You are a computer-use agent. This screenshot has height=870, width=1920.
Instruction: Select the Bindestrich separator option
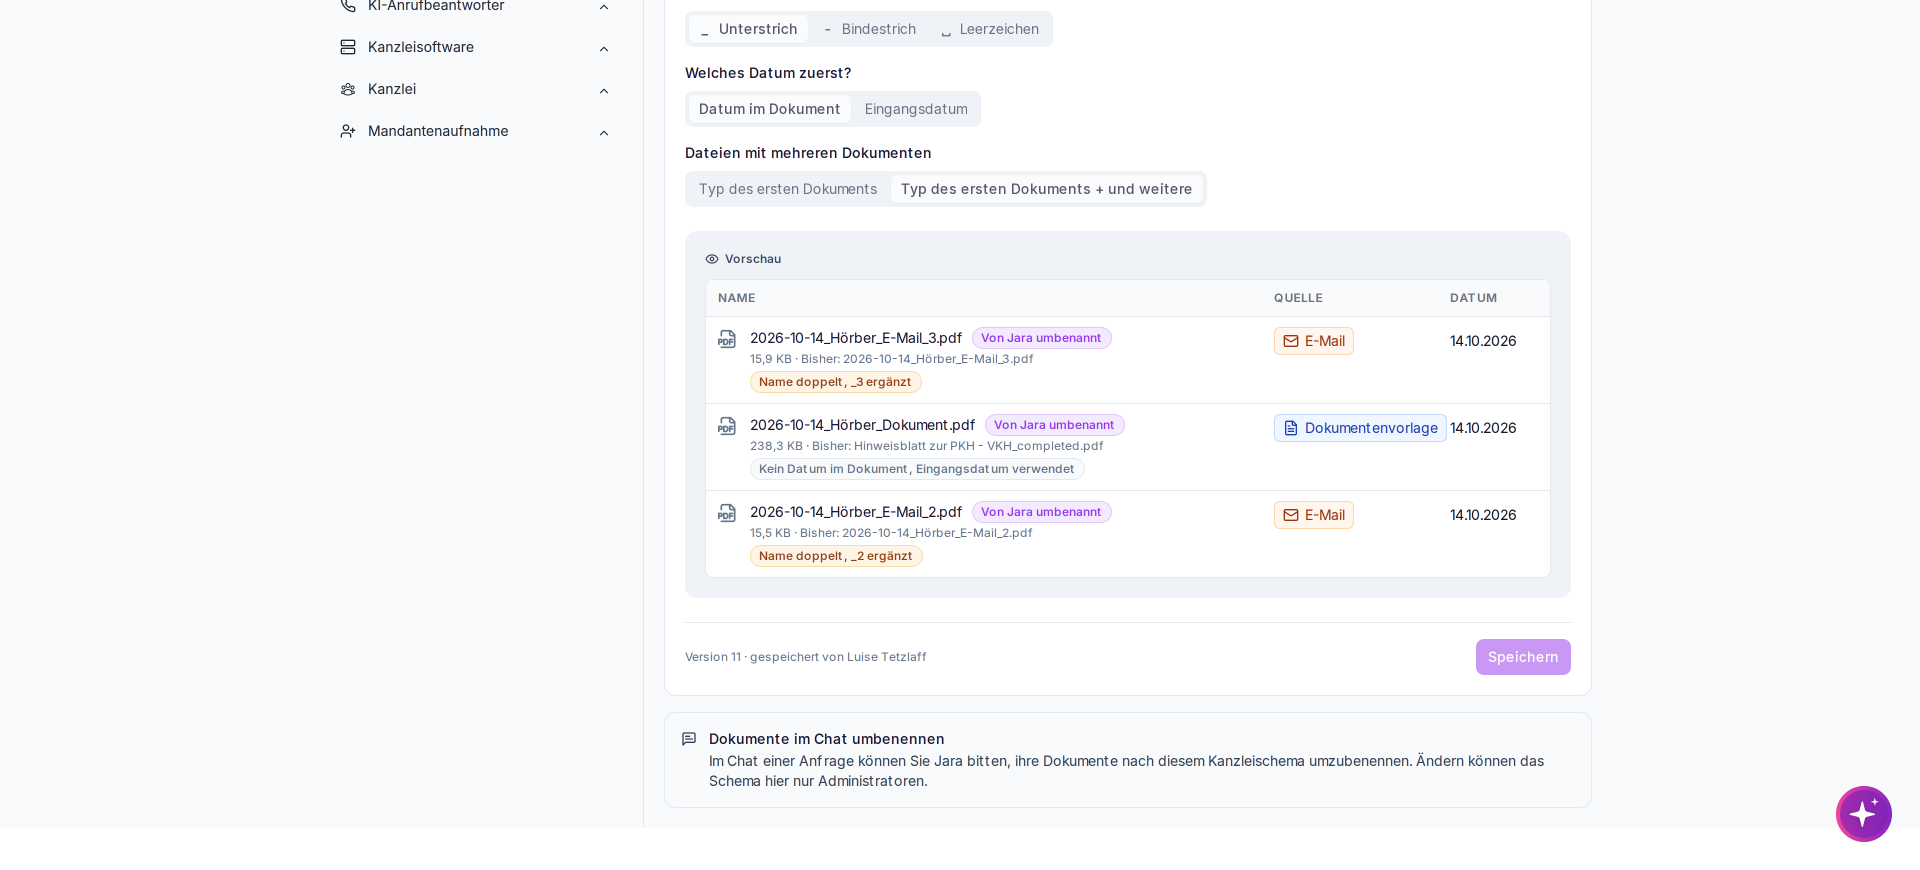coord(870,29)
